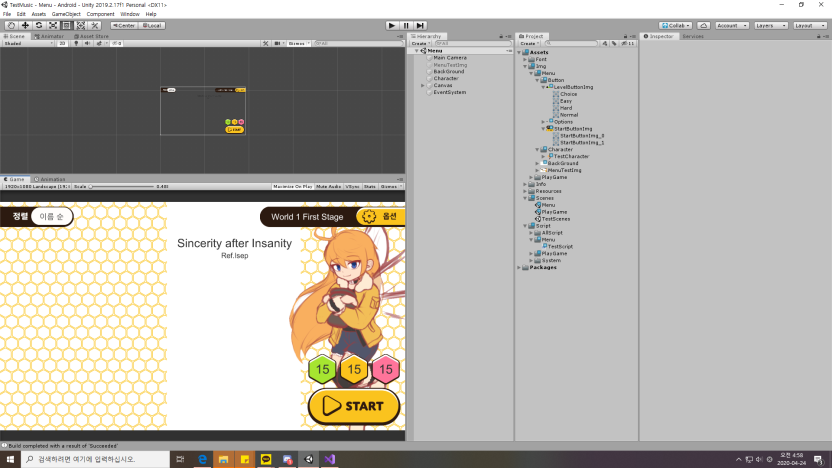Image resolution: width=832 pixels, height=468 pixels.
Task: Select the Rect Transform tool
Action: tap(67, 25)
